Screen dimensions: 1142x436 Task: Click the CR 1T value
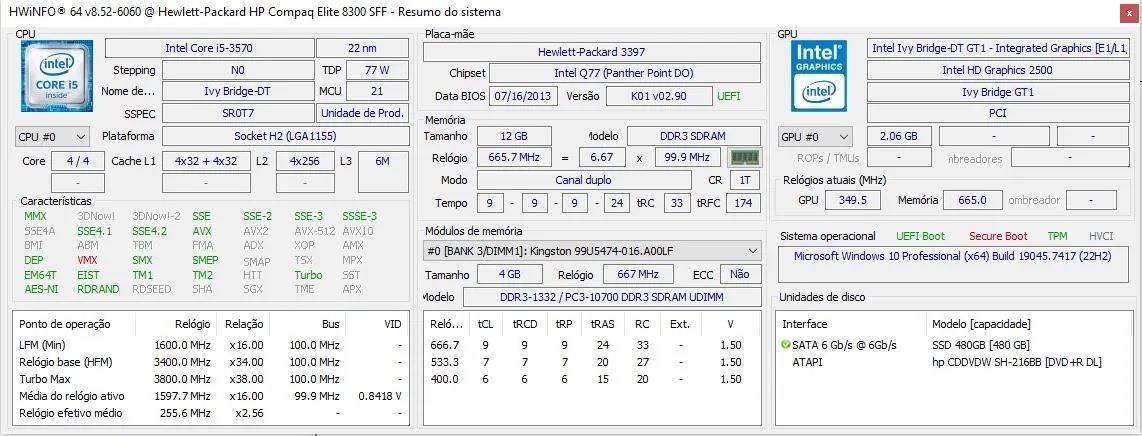(x=744, y=180)
